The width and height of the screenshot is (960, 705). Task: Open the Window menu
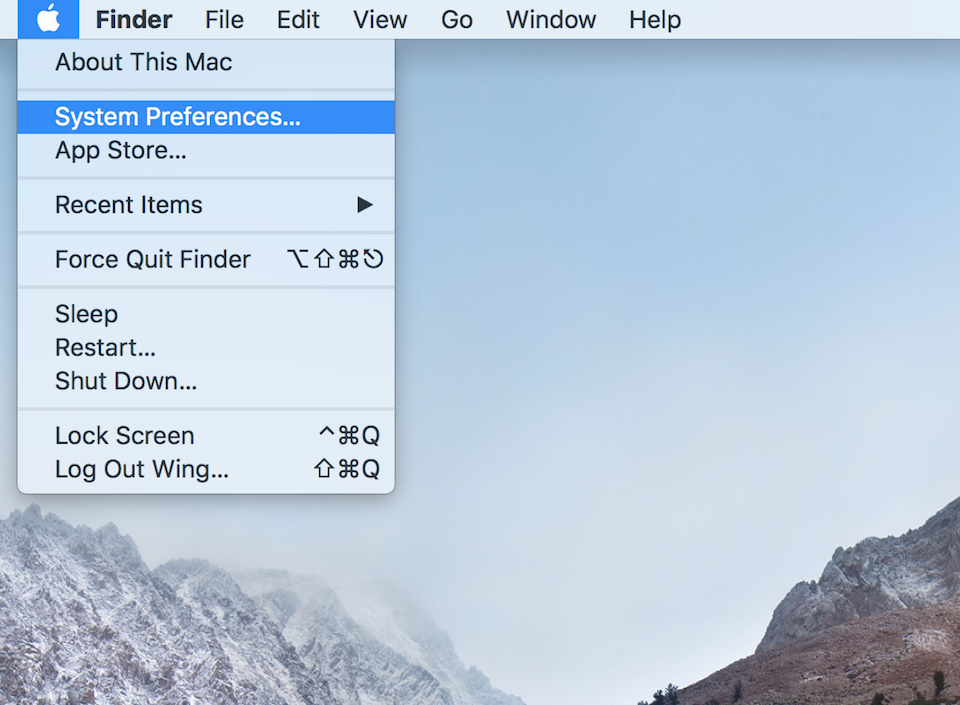pos(550,19)
